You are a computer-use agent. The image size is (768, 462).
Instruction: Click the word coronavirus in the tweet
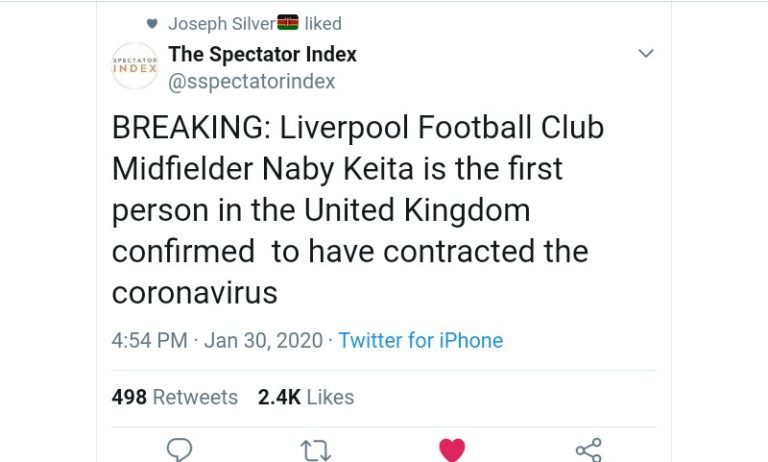point(194,293)
